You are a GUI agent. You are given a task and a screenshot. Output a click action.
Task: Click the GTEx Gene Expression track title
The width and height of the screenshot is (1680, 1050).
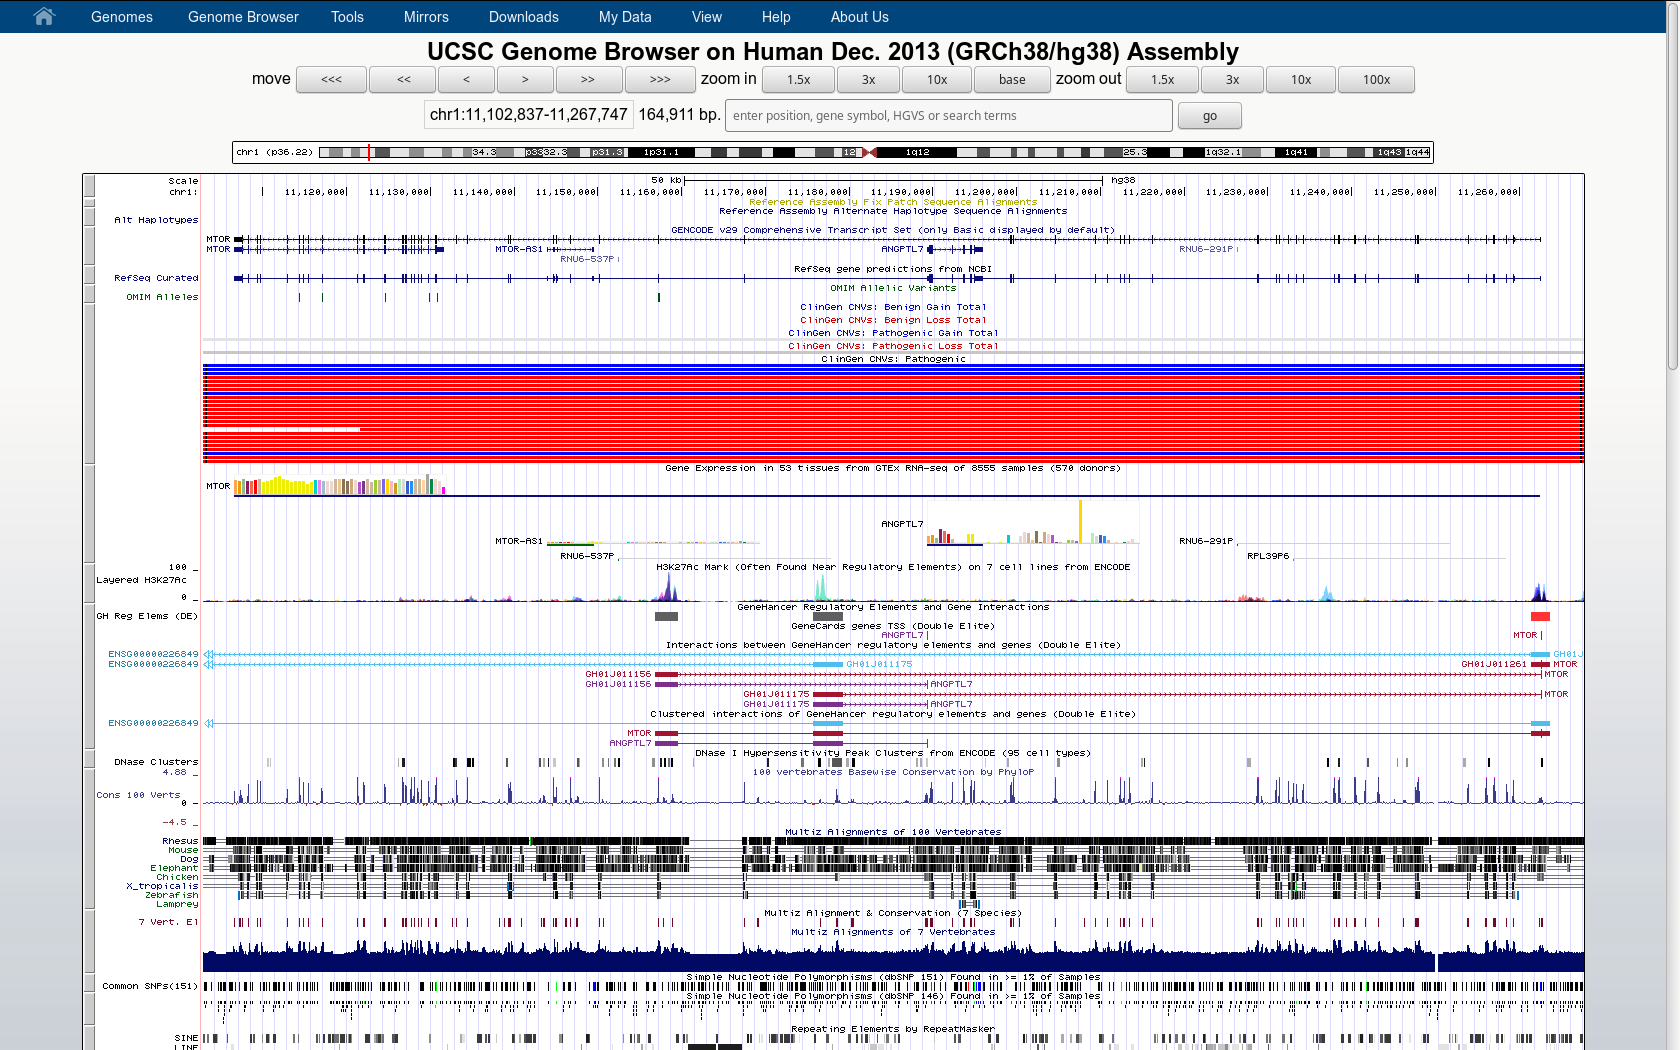pyautogui.click(x=895, y=467)
